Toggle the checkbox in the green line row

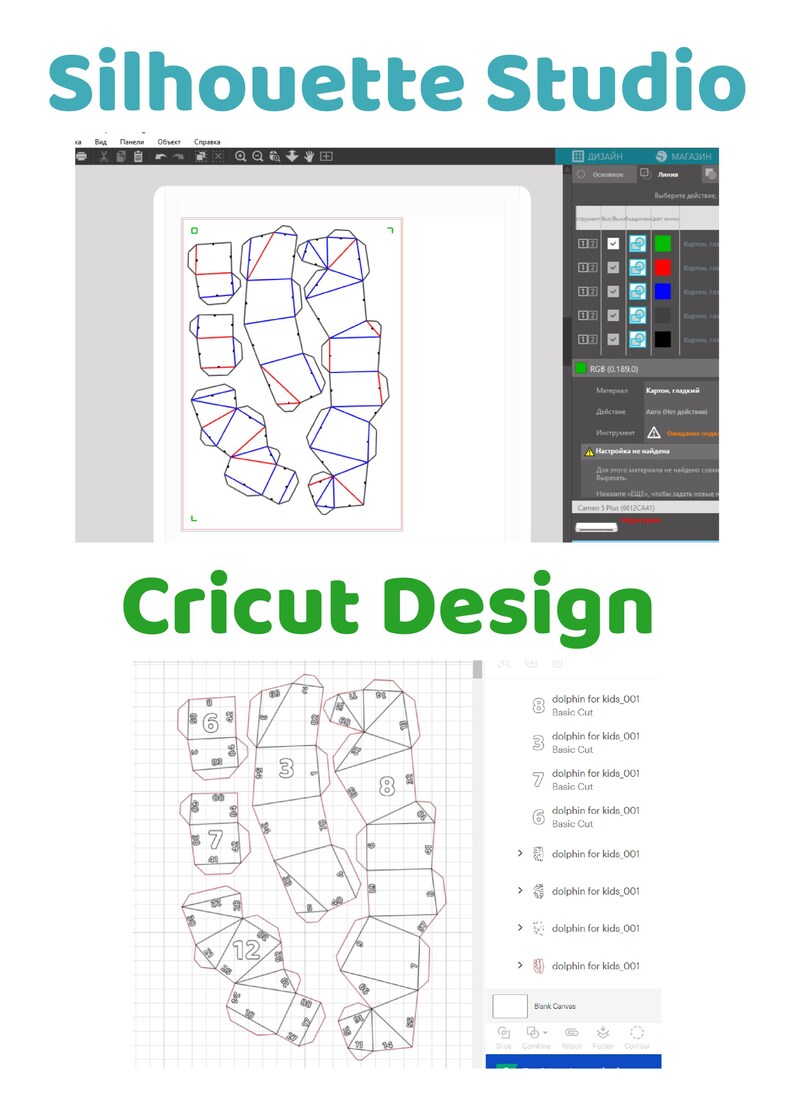click(x=613, y=244)
